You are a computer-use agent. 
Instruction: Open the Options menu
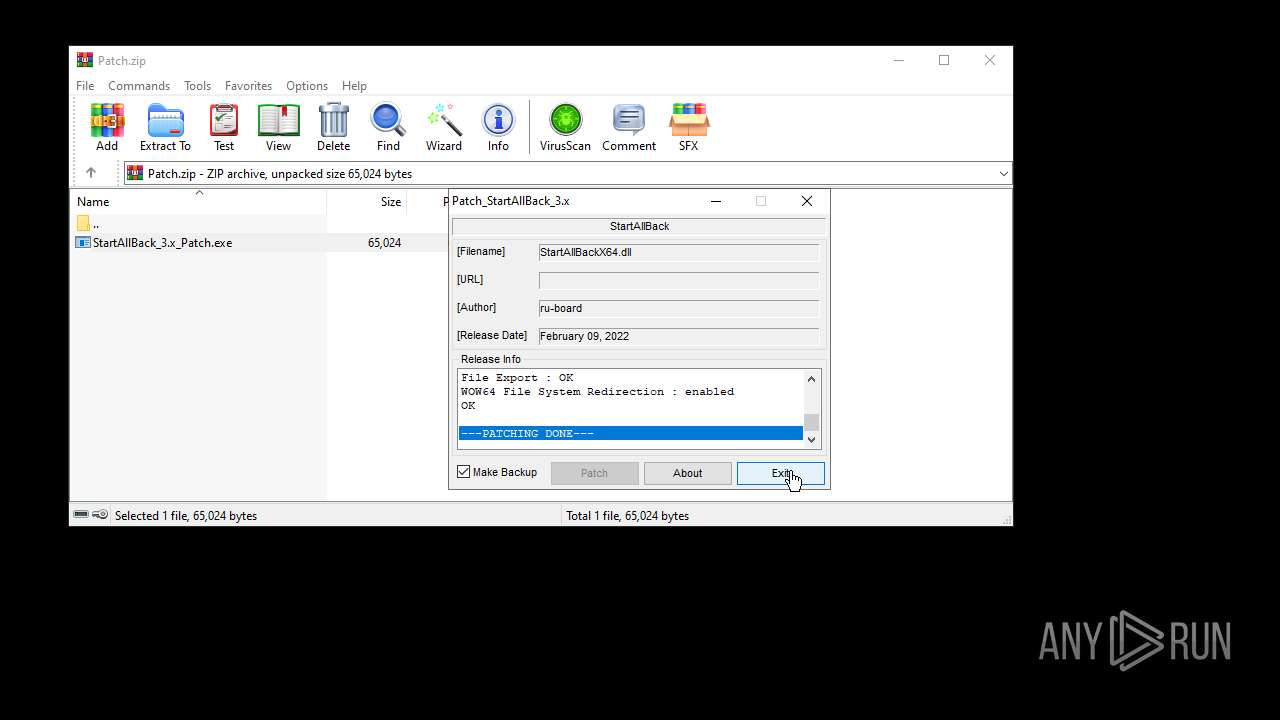click(x=307, y=86)
